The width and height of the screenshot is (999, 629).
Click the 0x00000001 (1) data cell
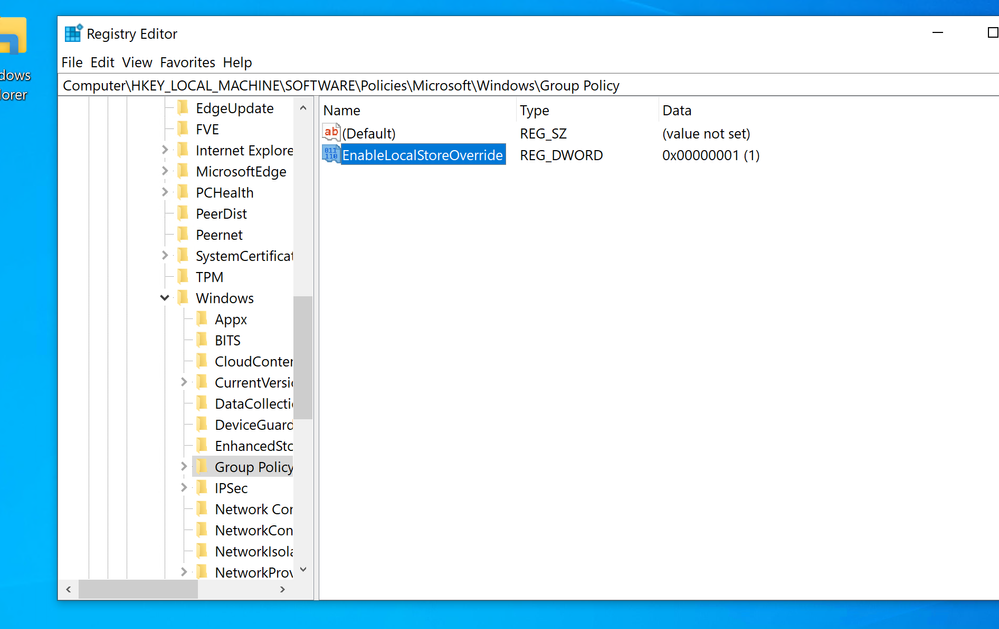(x=711, y=155)
